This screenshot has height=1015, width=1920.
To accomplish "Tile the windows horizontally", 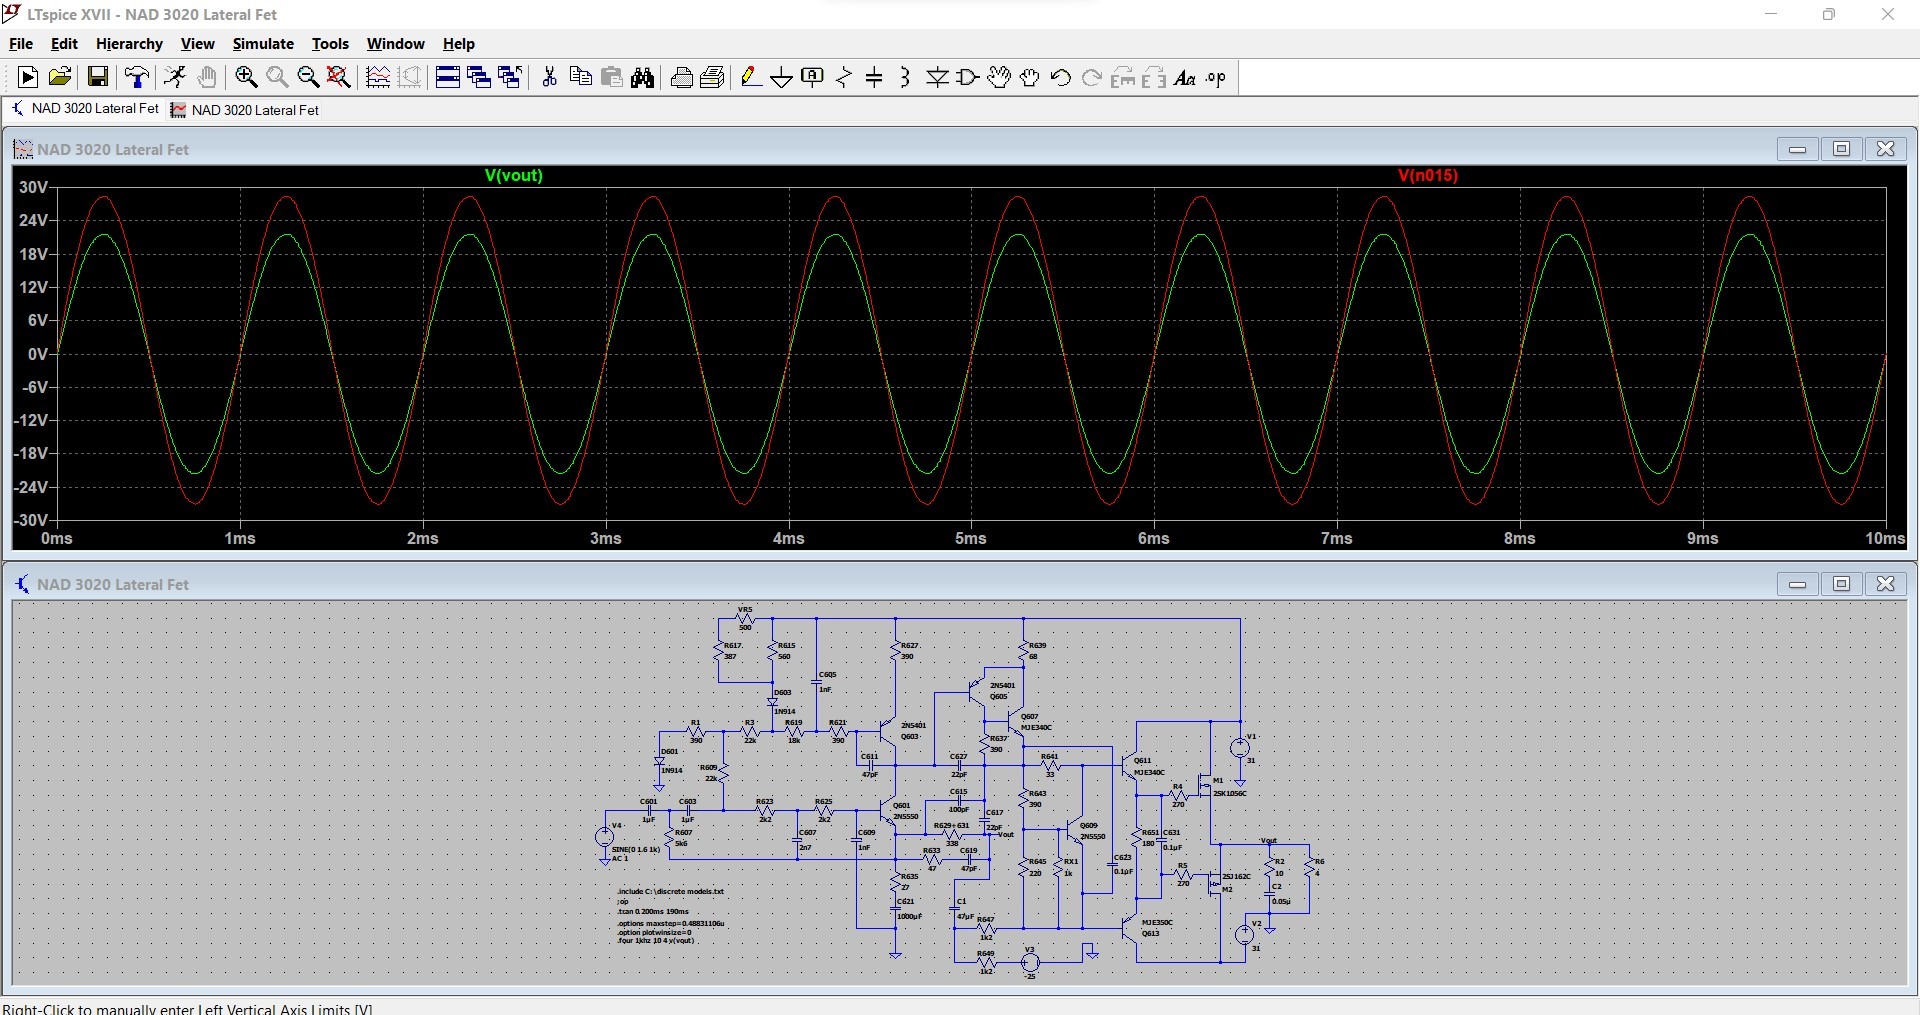I will click(448, 77).
